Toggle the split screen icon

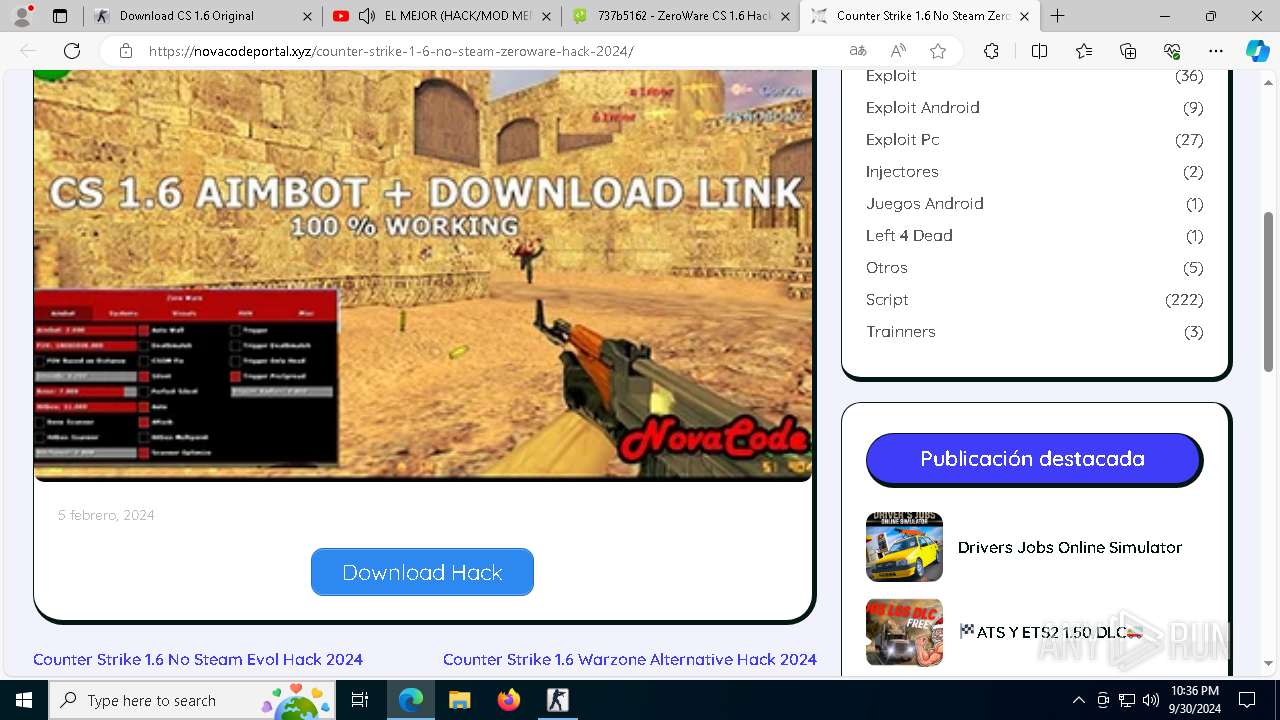(x=1039, y=51)
